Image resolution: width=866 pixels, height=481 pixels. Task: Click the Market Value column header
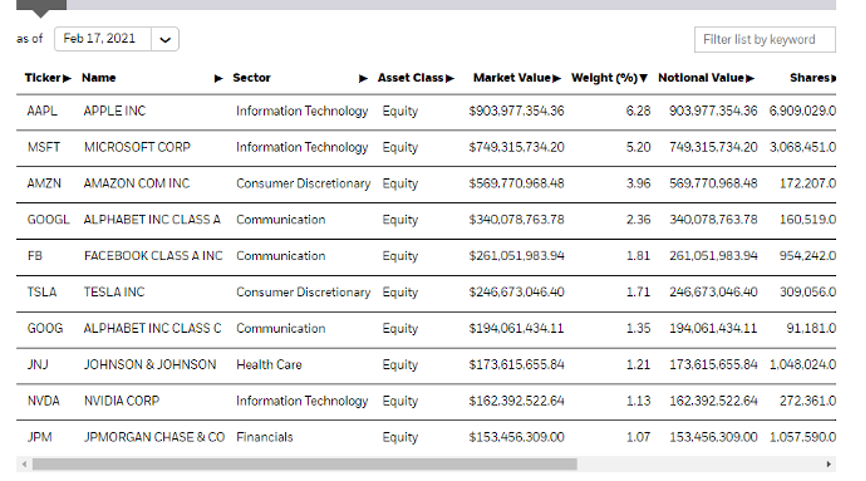pos(510,78)
